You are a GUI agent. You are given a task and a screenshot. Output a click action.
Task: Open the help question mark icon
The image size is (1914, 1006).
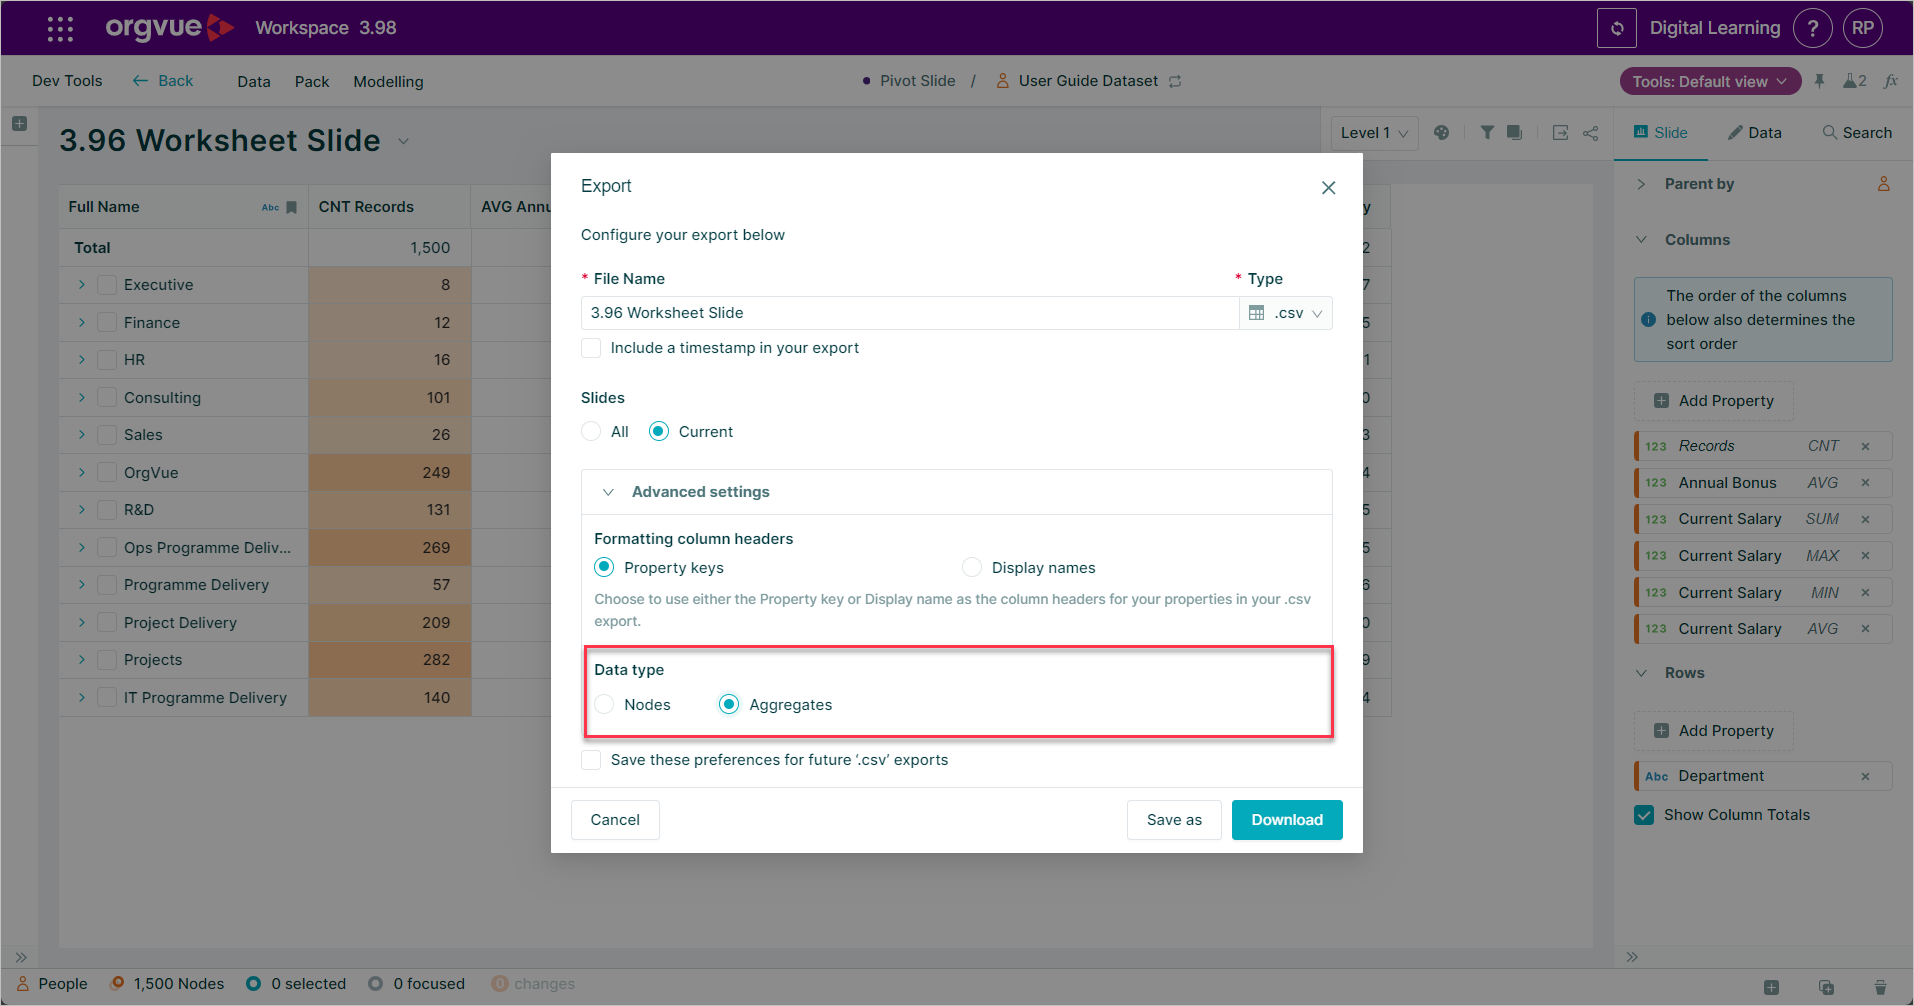point(1812,28)
